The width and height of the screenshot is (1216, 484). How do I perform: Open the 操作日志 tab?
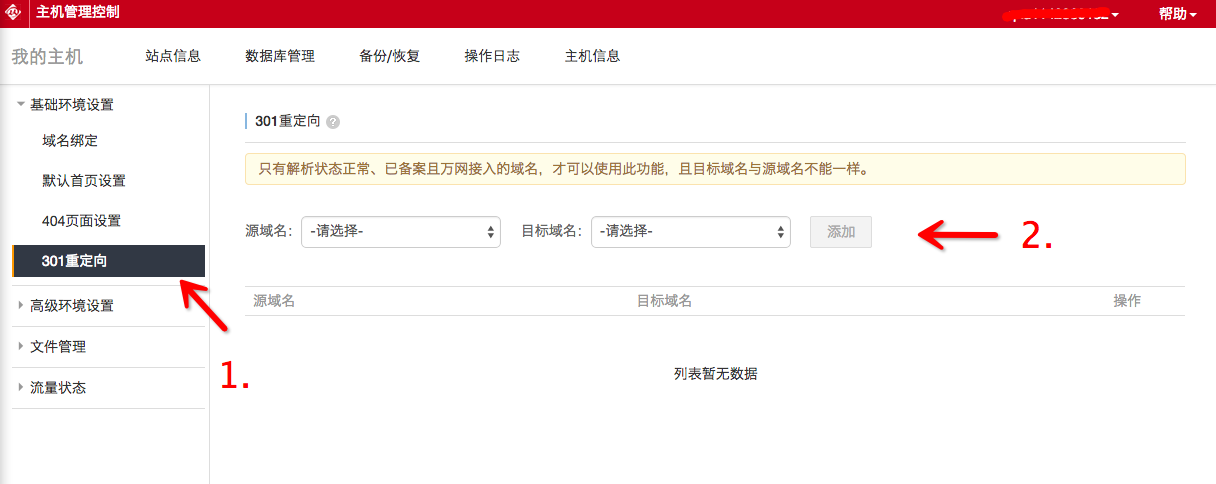tap(492, 56)
